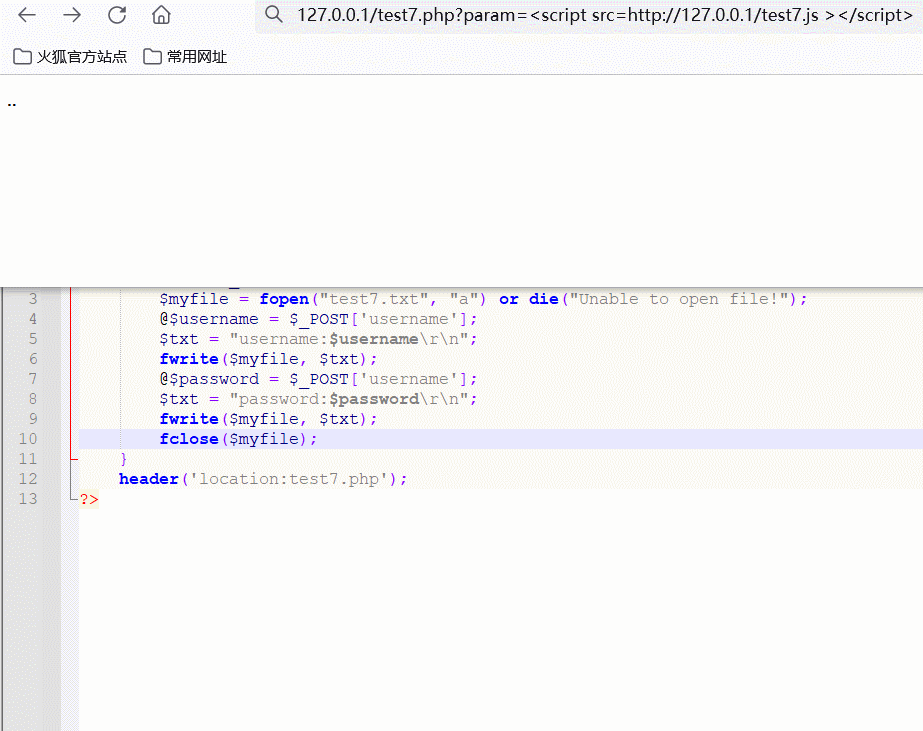
Task: Click the die keyword on line 3
Action: coord(544,299)
